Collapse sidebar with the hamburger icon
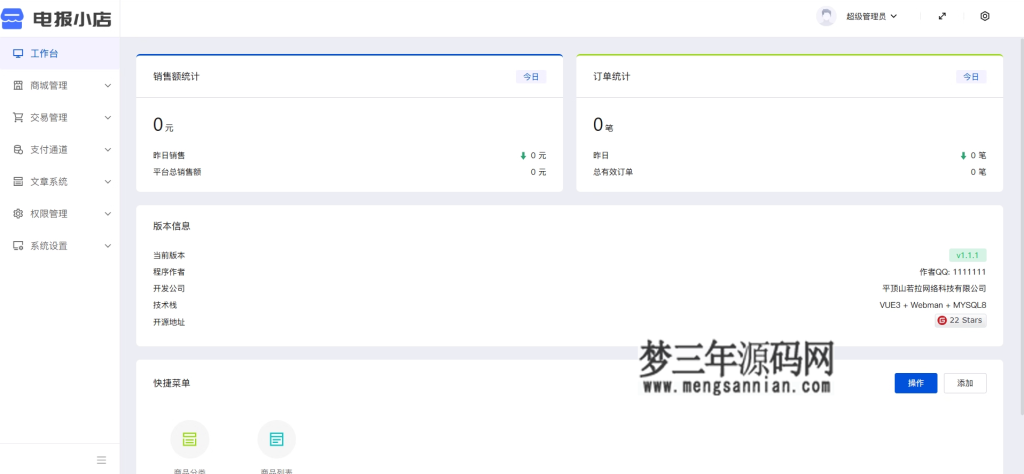 pyautogui.click(x=101, y=460)
